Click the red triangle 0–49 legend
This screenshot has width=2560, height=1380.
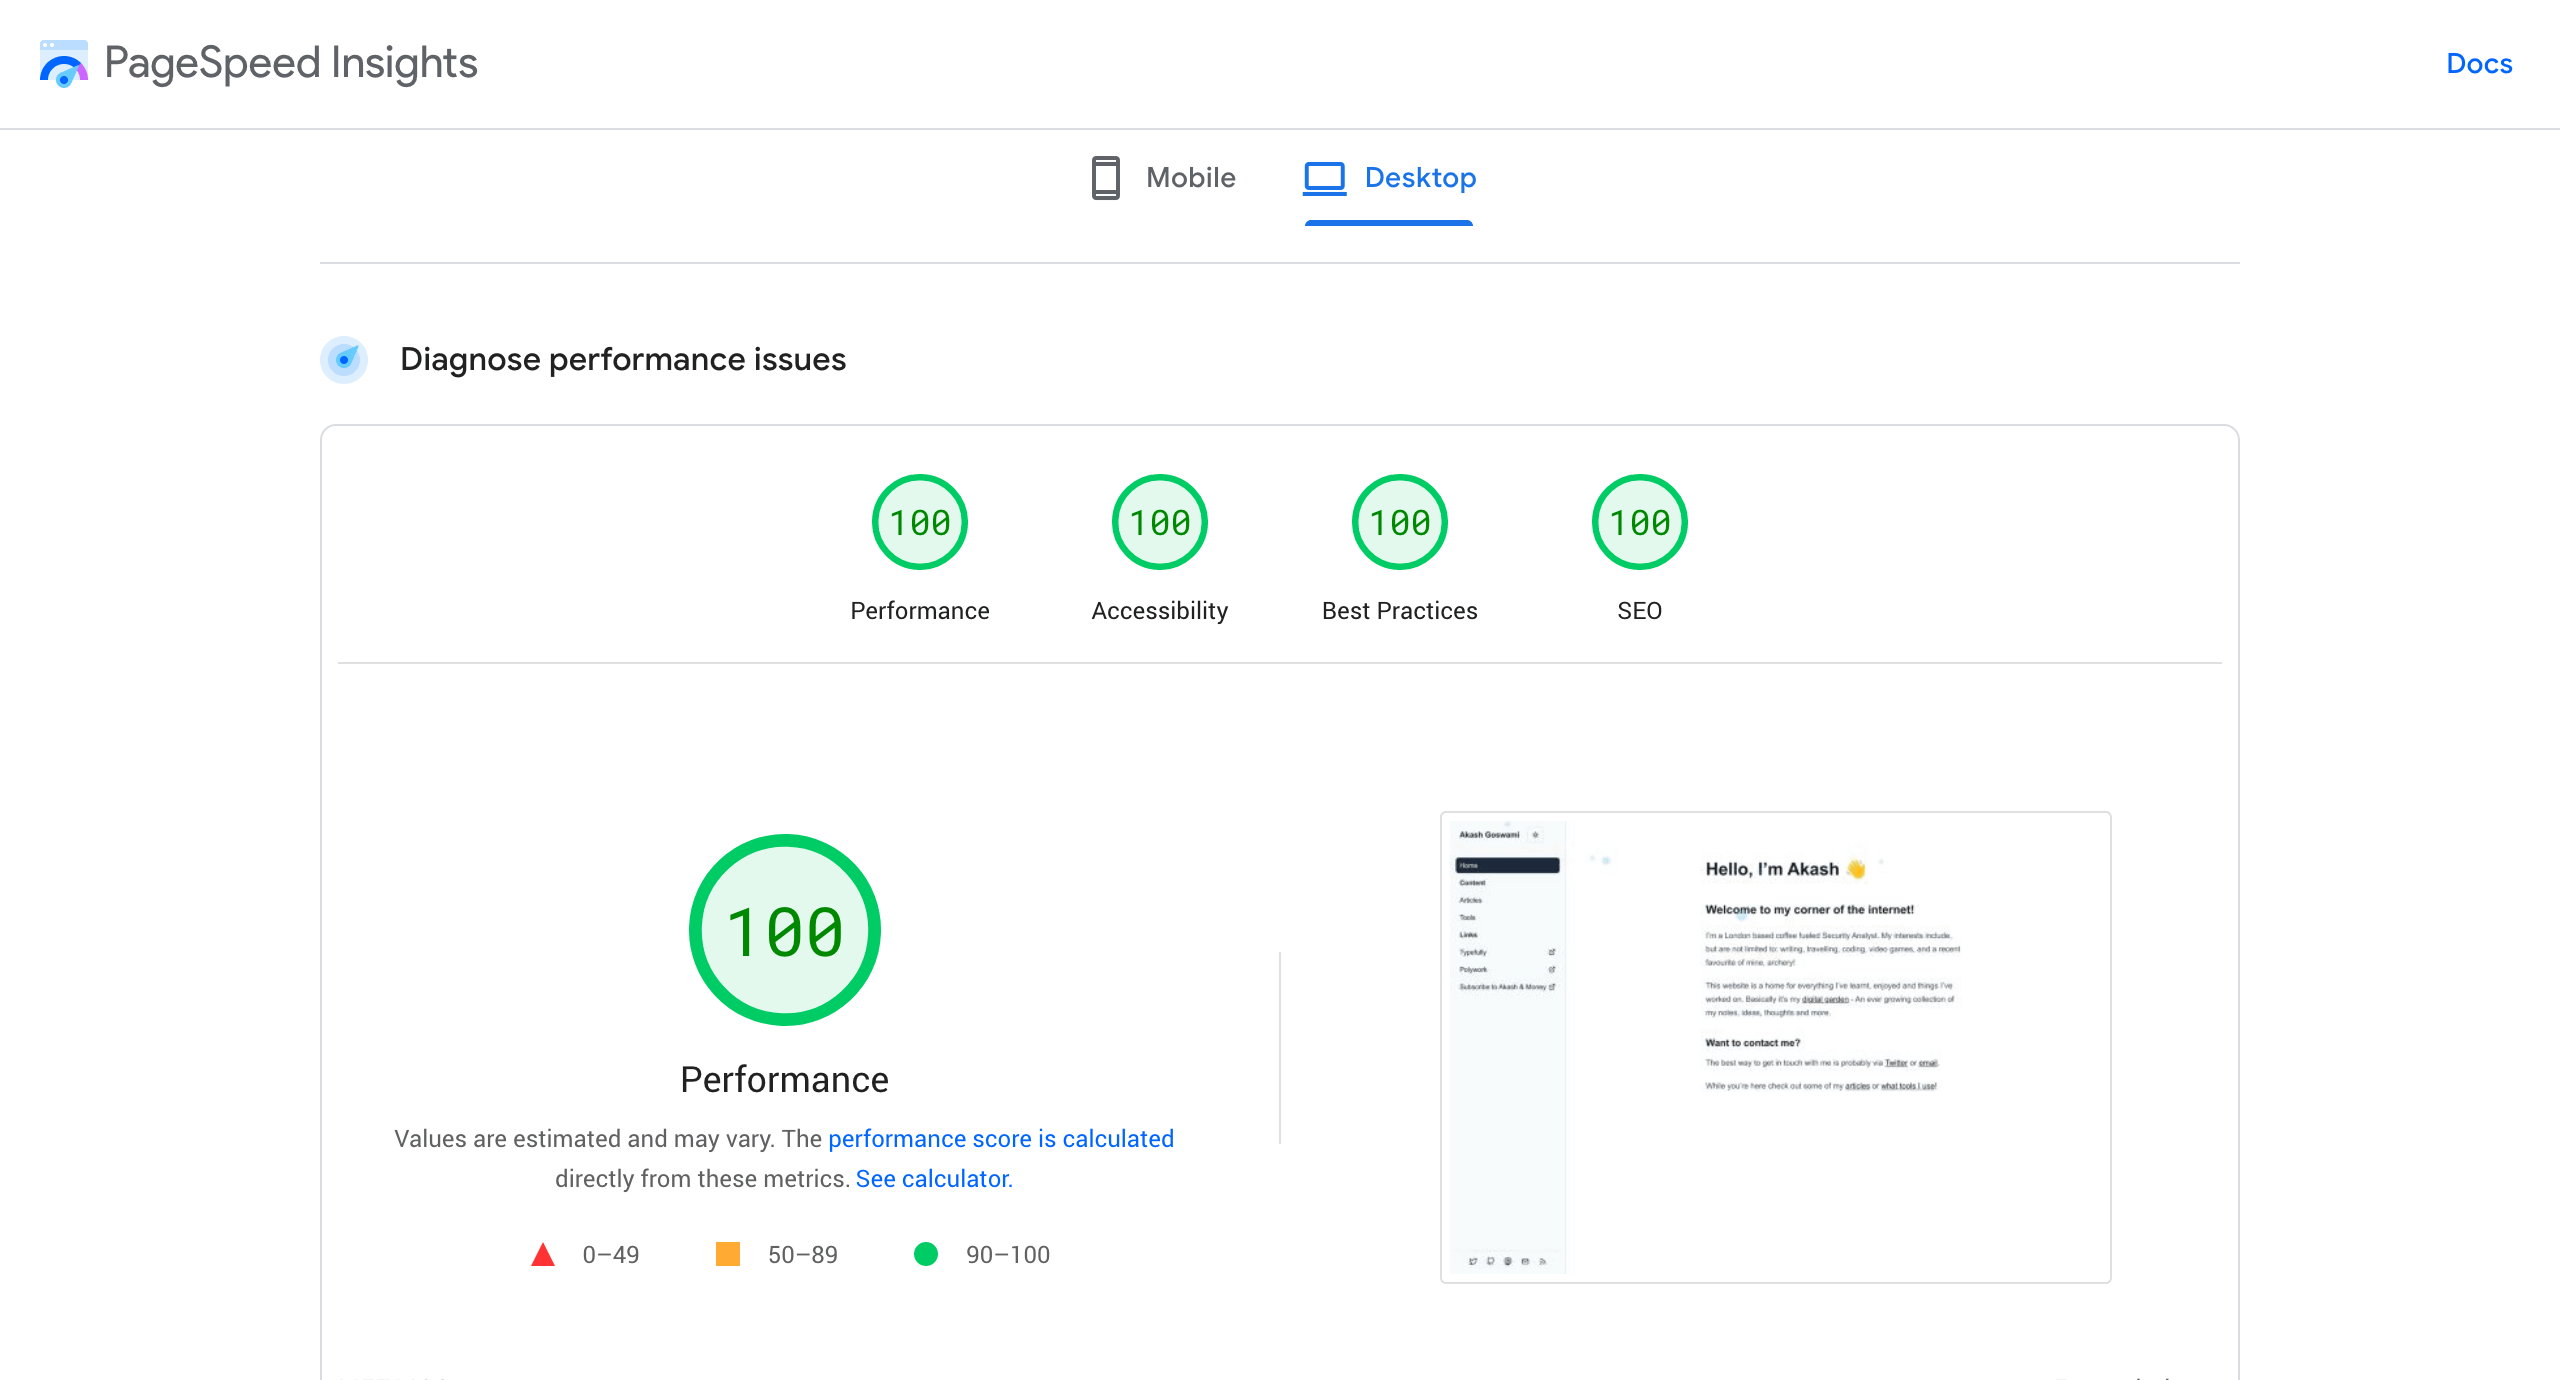543,1255
